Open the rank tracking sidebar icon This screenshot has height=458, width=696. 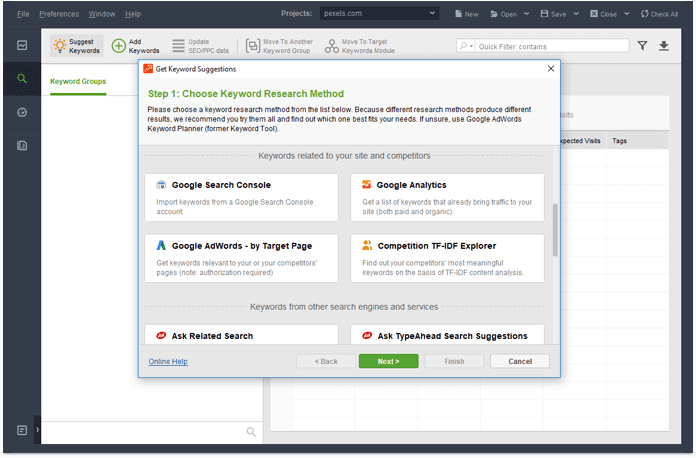pos(22,45)
